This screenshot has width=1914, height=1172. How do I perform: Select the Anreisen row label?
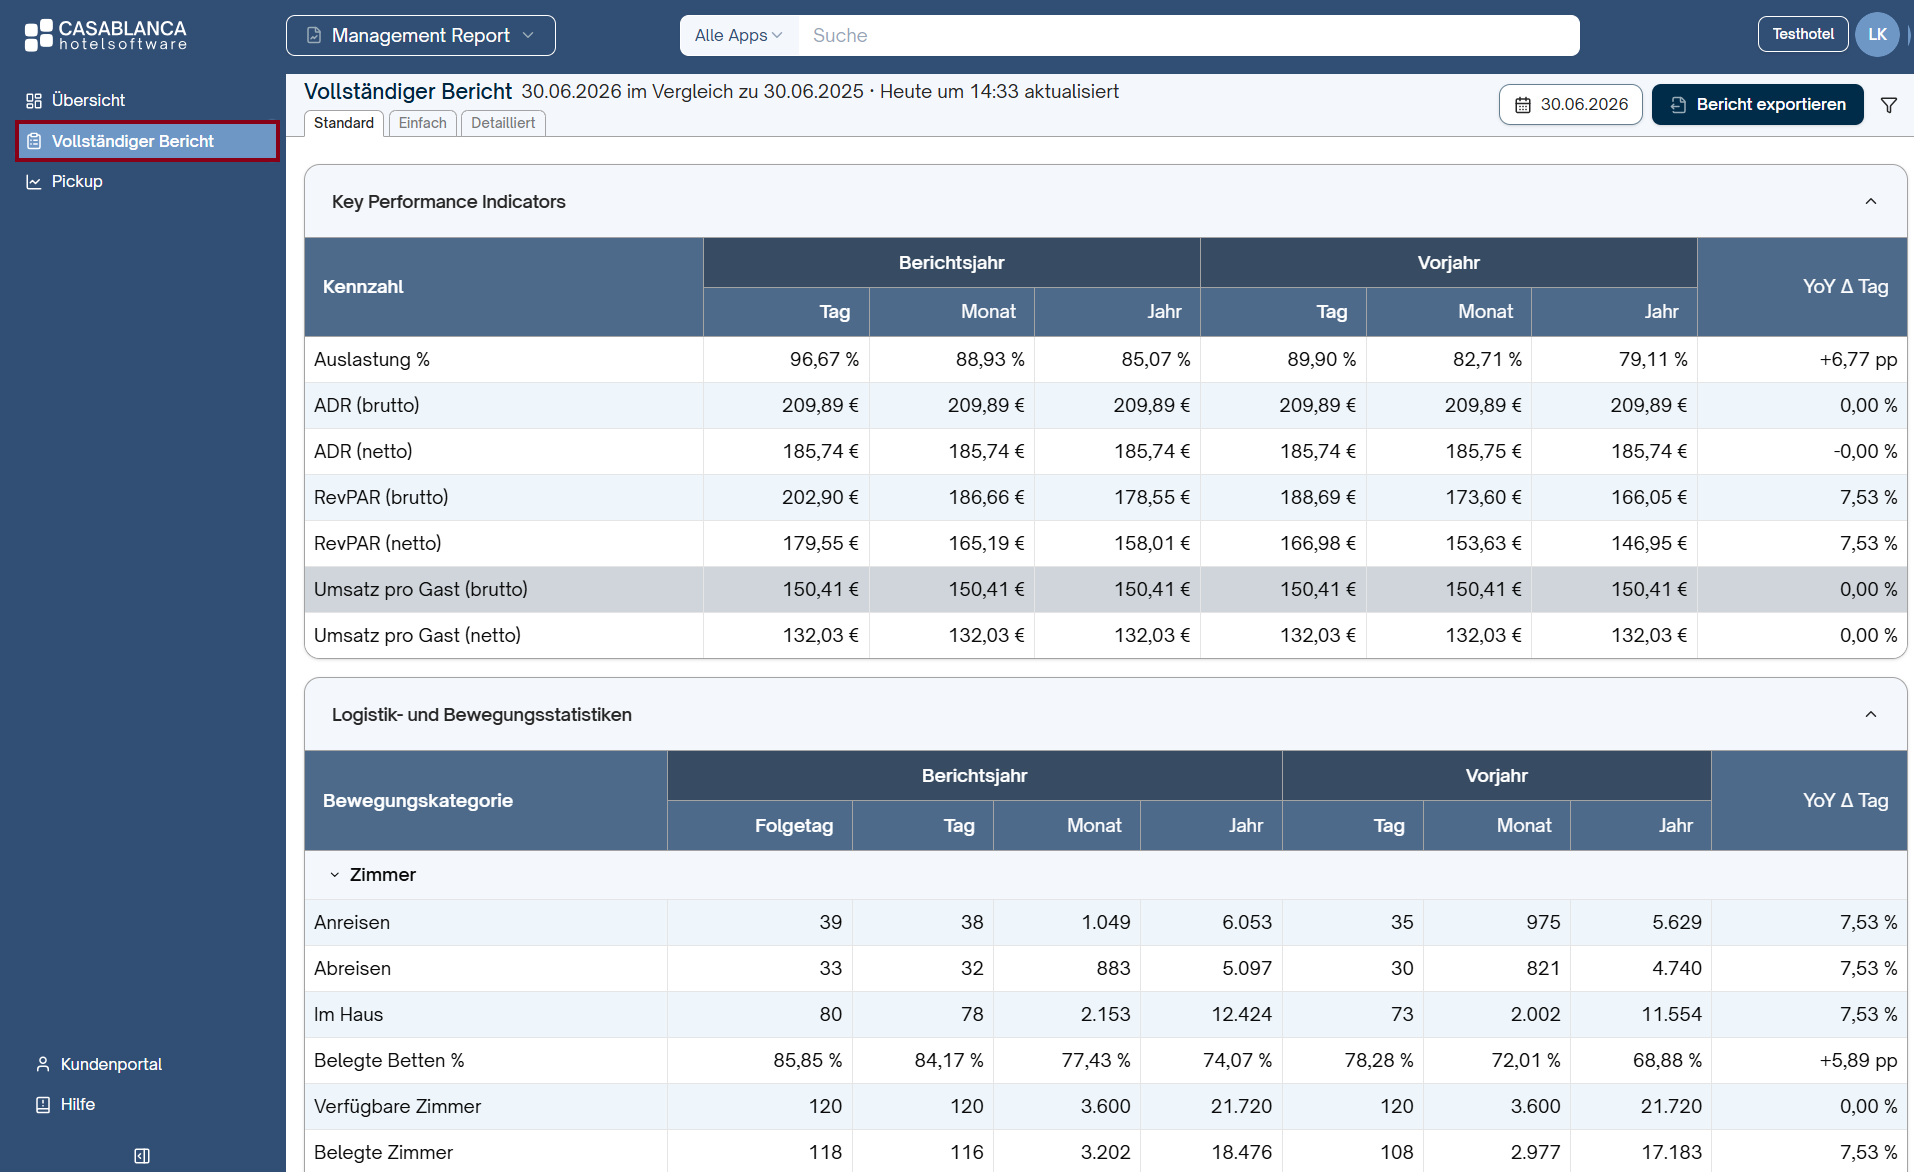click(352, 922)
